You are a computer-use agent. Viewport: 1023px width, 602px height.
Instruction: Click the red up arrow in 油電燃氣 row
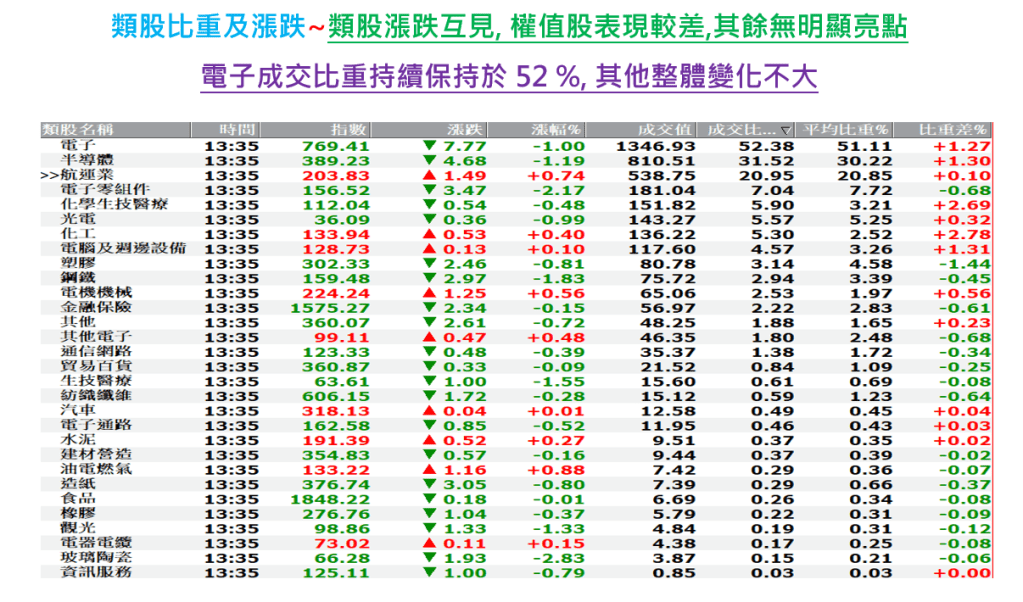(x=430, y=469)
